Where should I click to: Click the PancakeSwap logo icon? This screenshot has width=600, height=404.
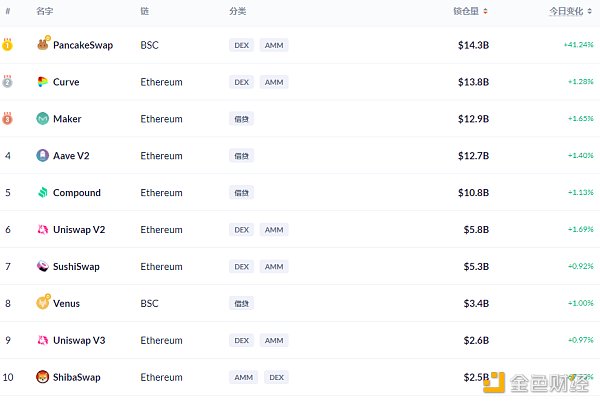click(43, 45)
